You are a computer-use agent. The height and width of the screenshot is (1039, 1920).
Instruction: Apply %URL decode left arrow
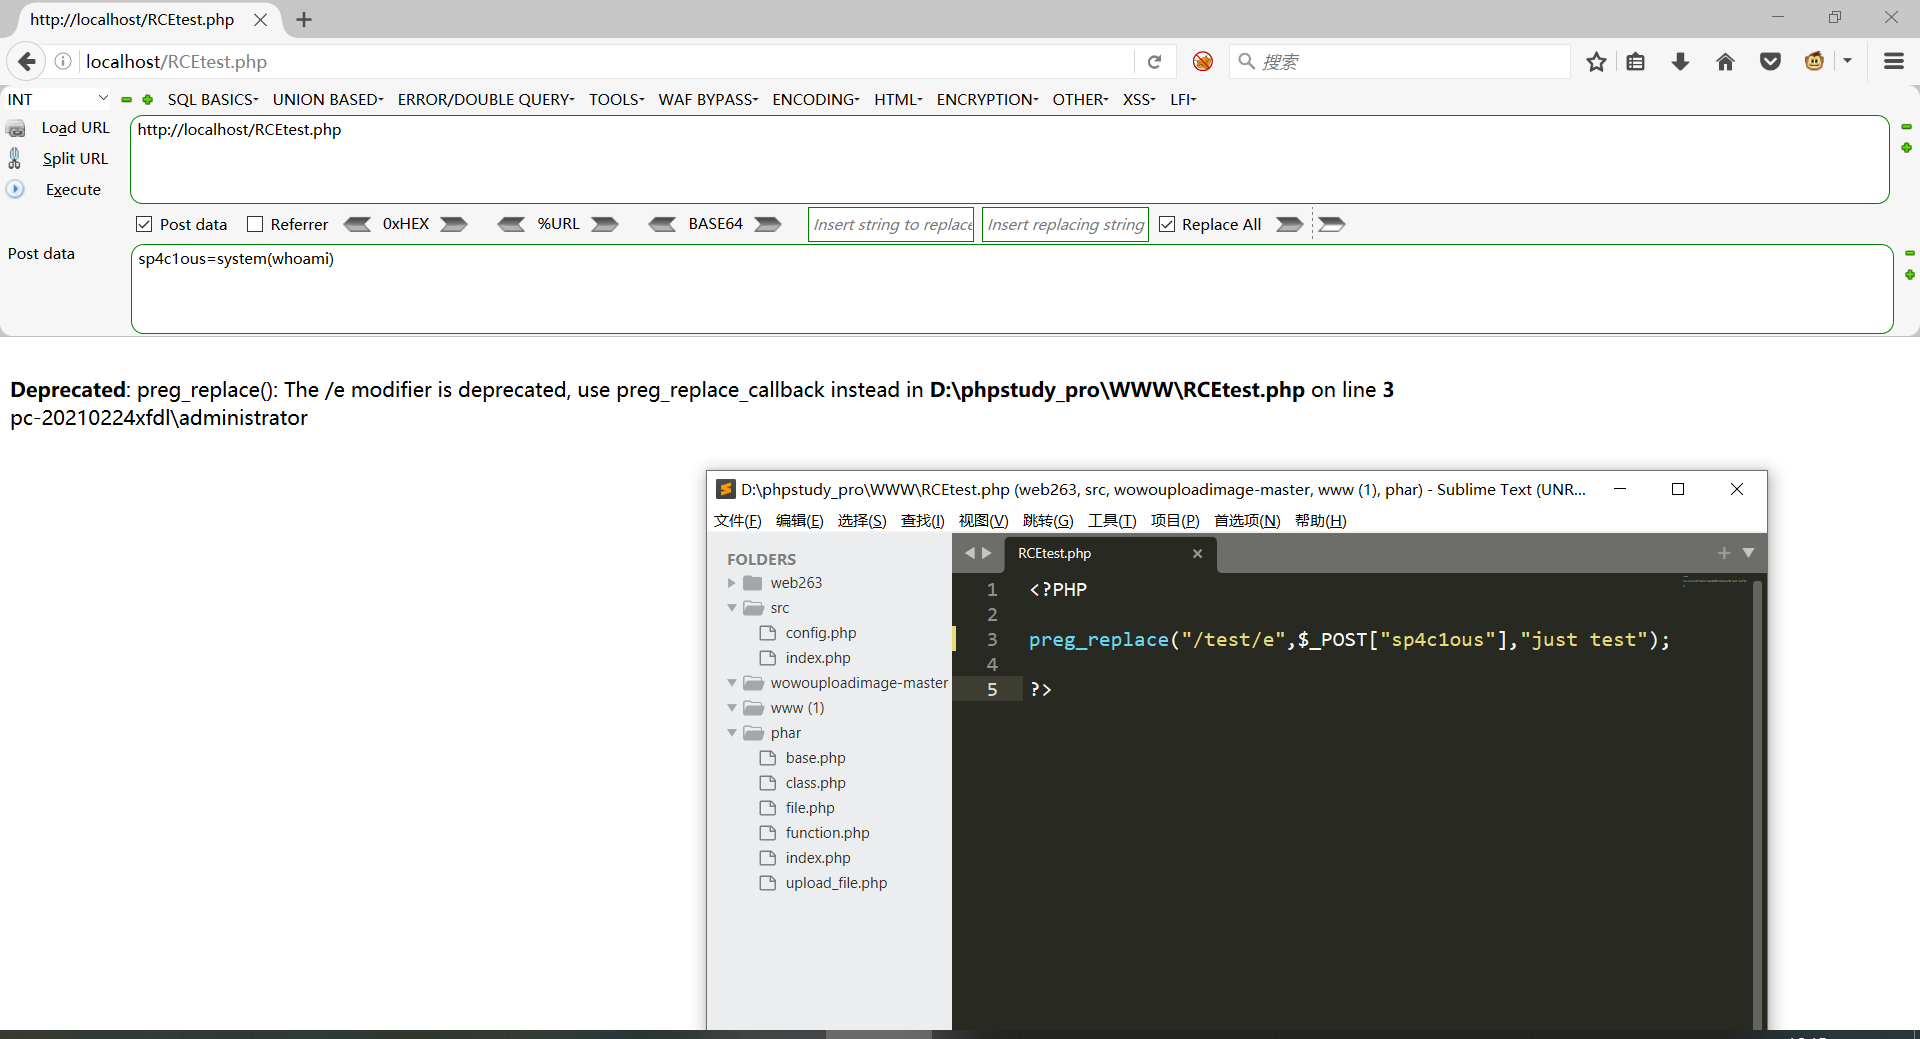pyautogui.click(x=511, y=224)
